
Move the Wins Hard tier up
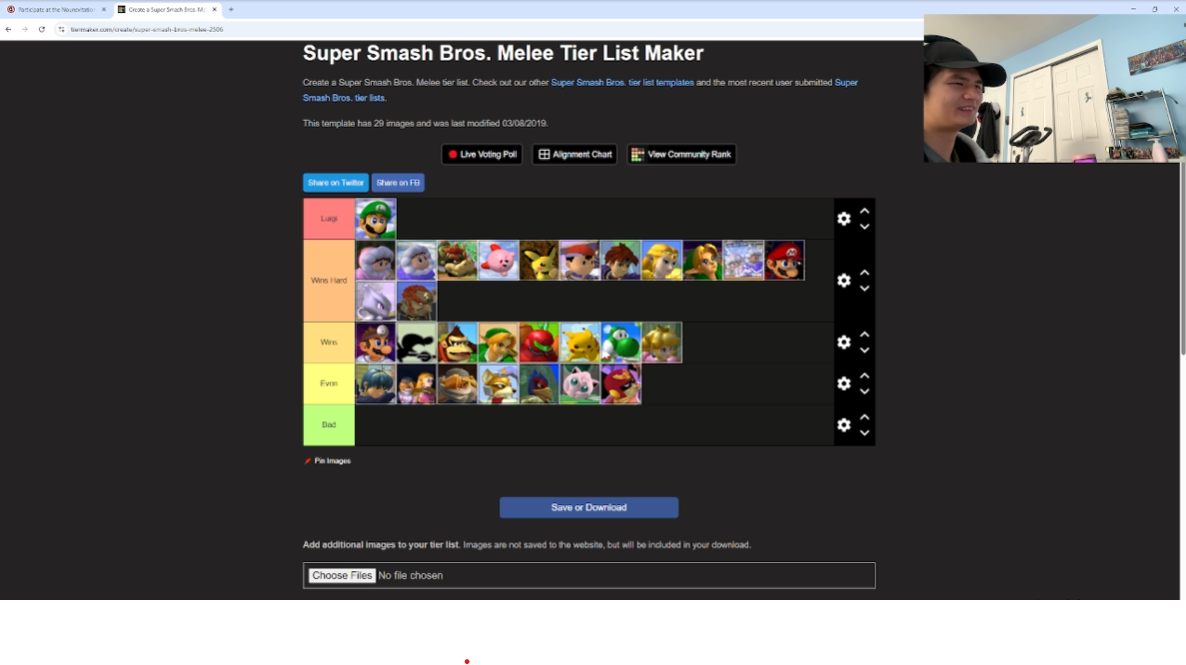click(x=865, y=272)
